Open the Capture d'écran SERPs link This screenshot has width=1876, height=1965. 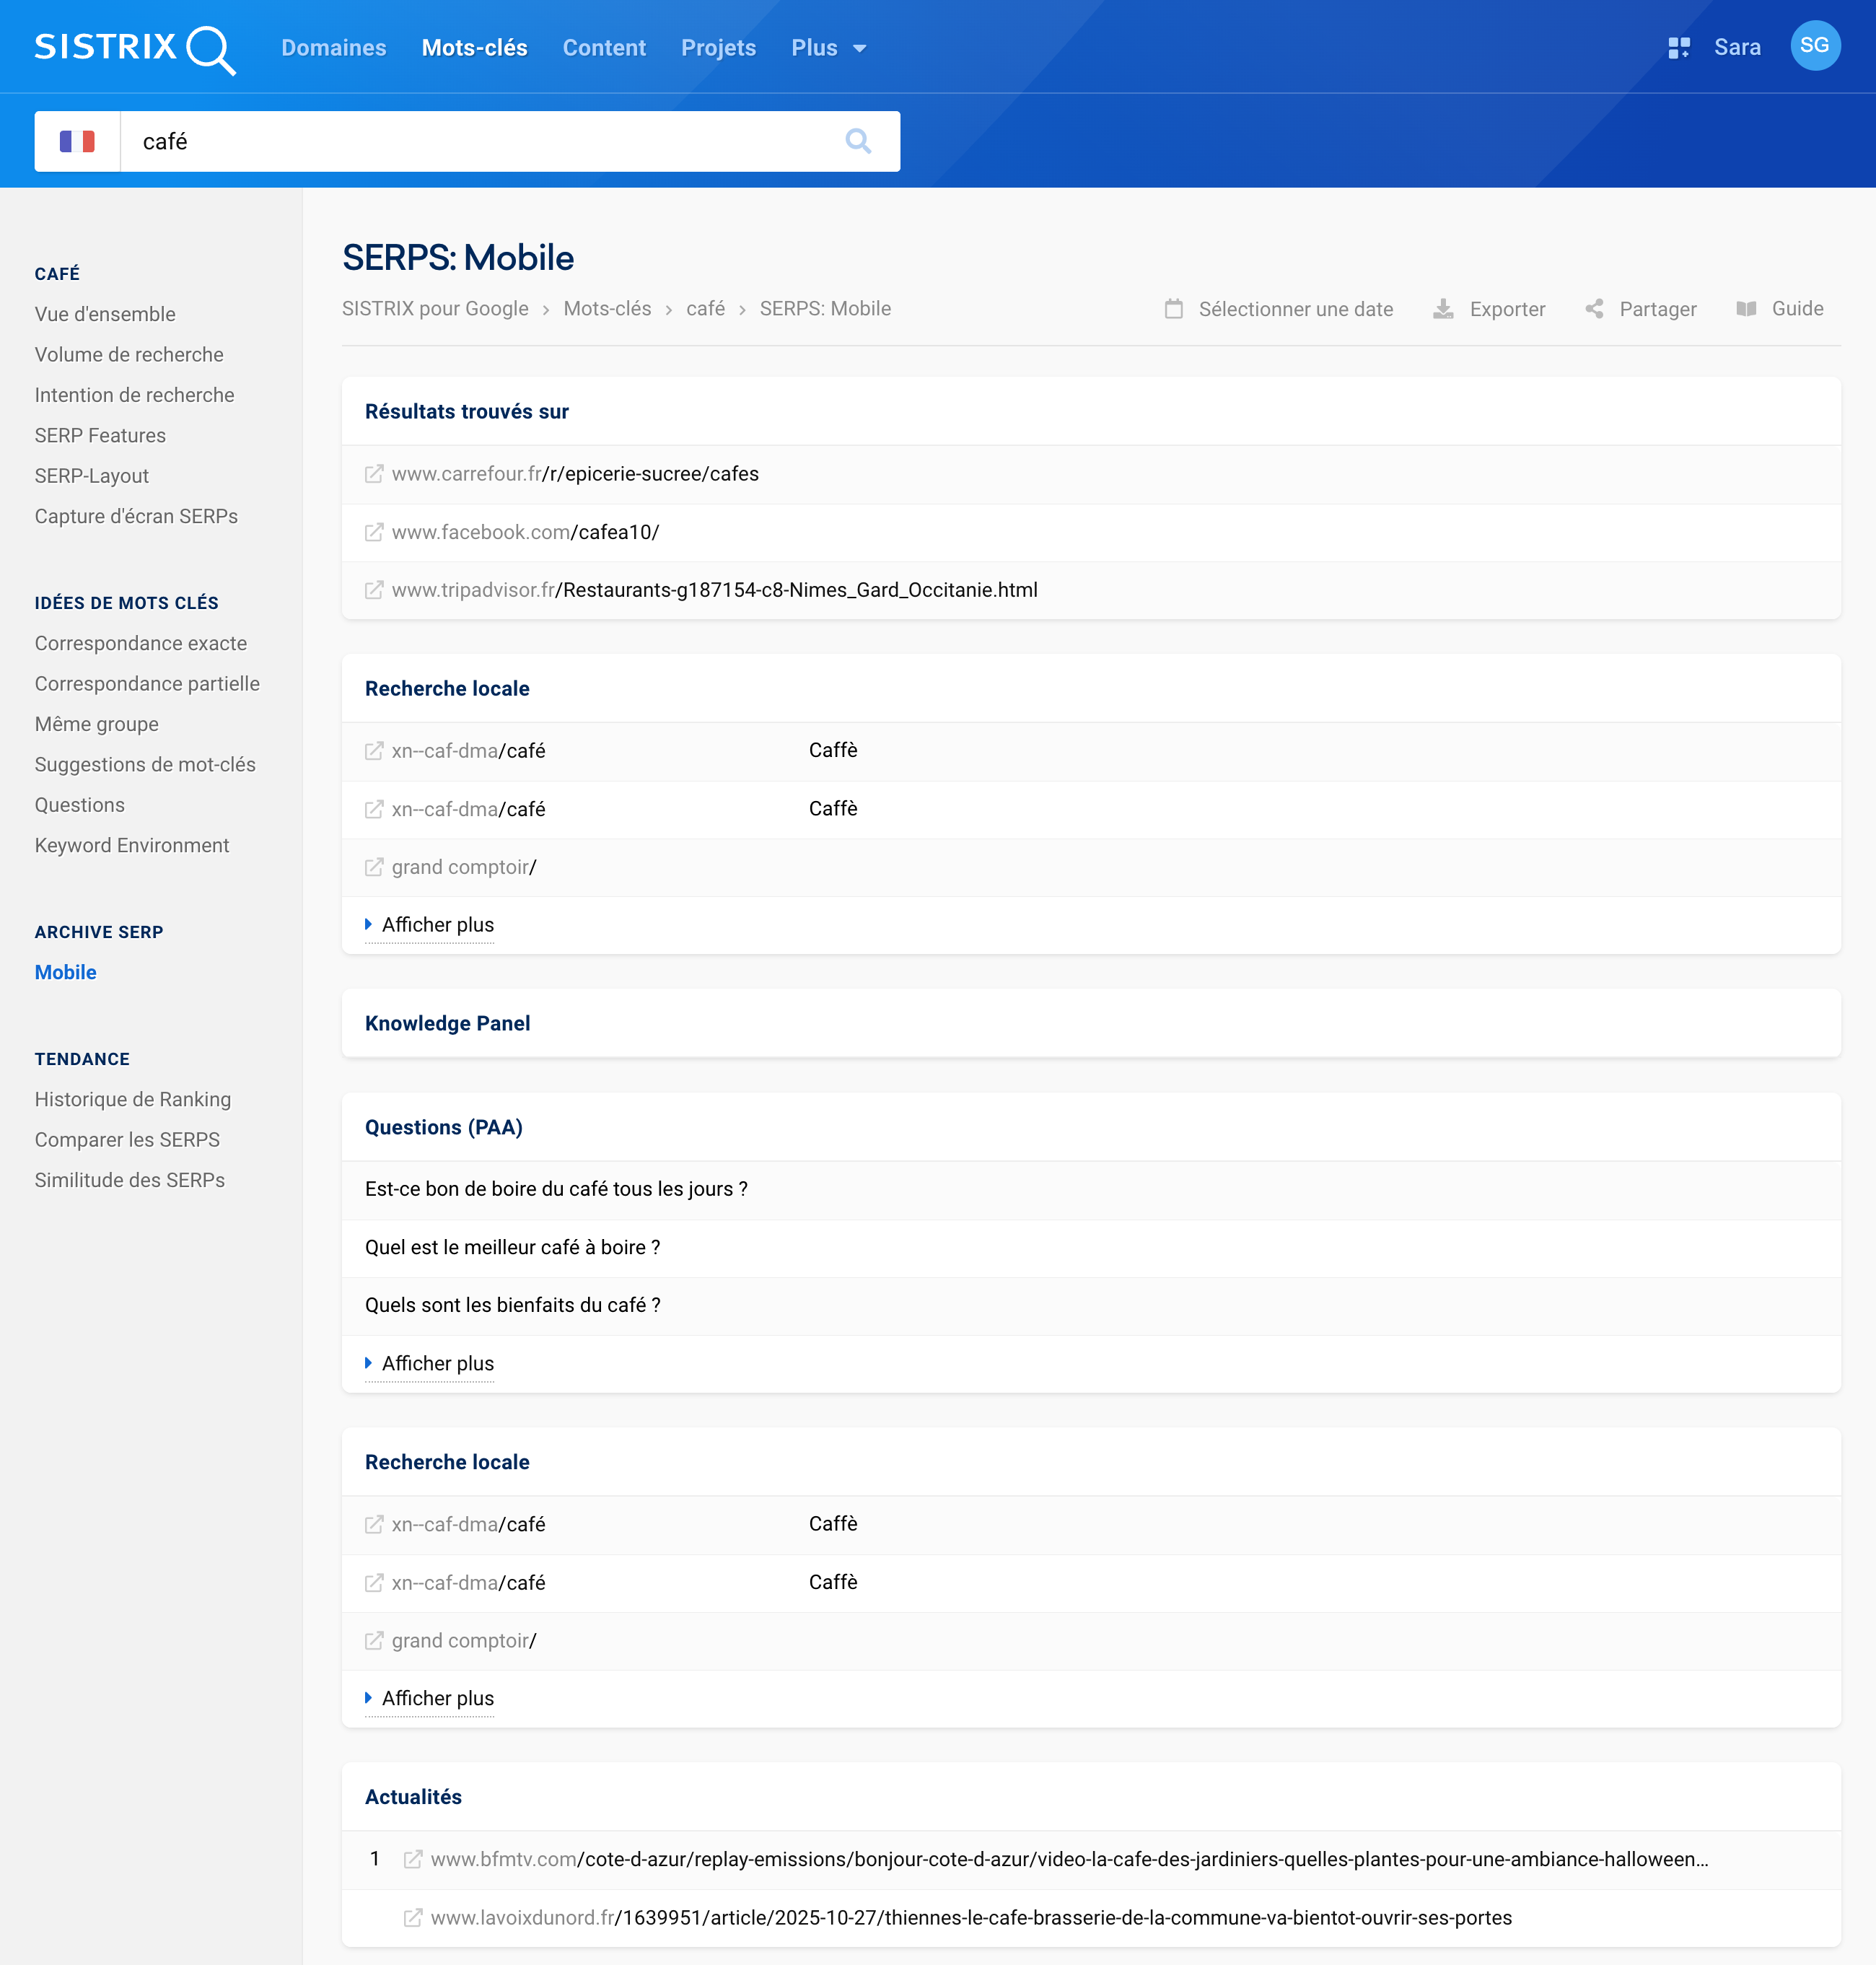coord(136,516)
